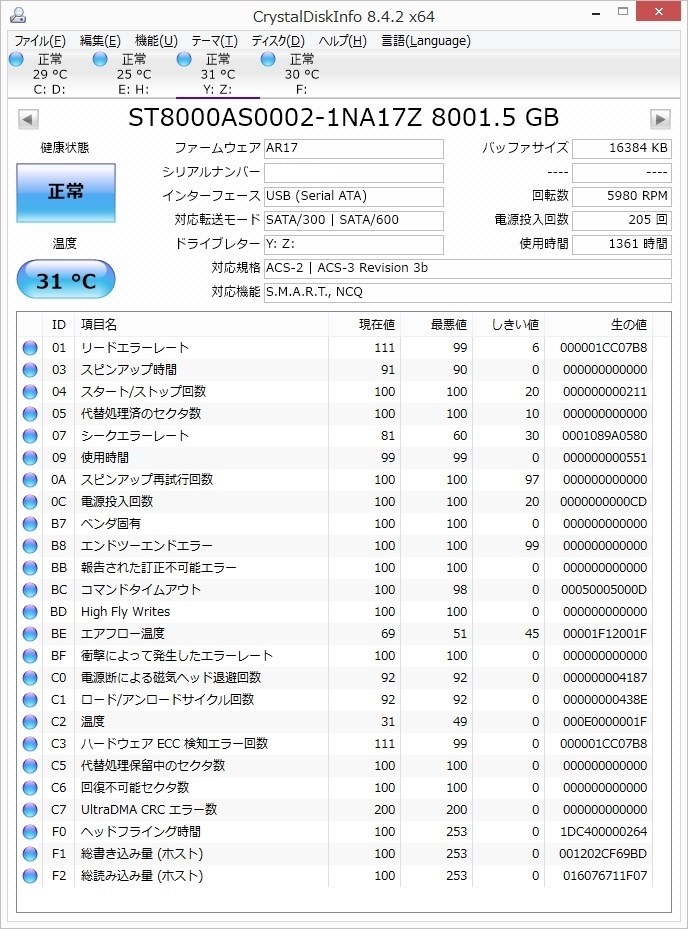Click the ドライブレター field Y: Z:

354,244
